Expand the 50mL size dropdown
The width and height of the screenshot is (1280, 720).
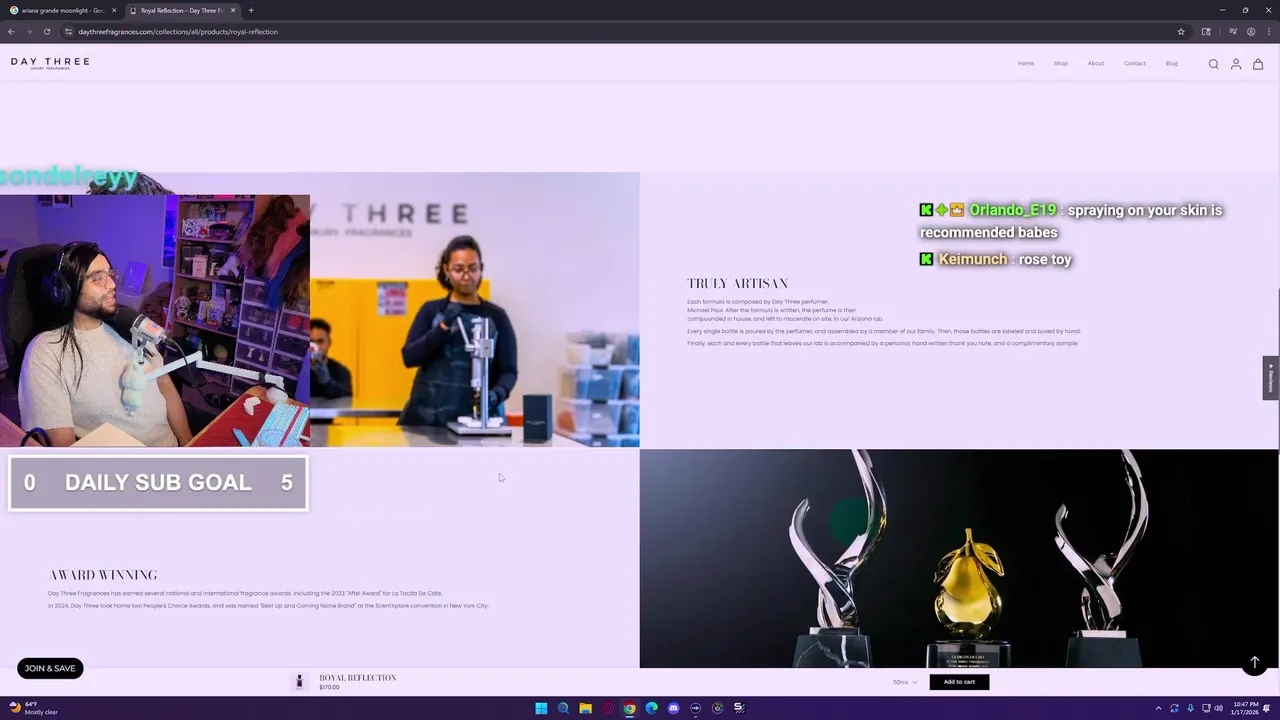pos(905,682)
